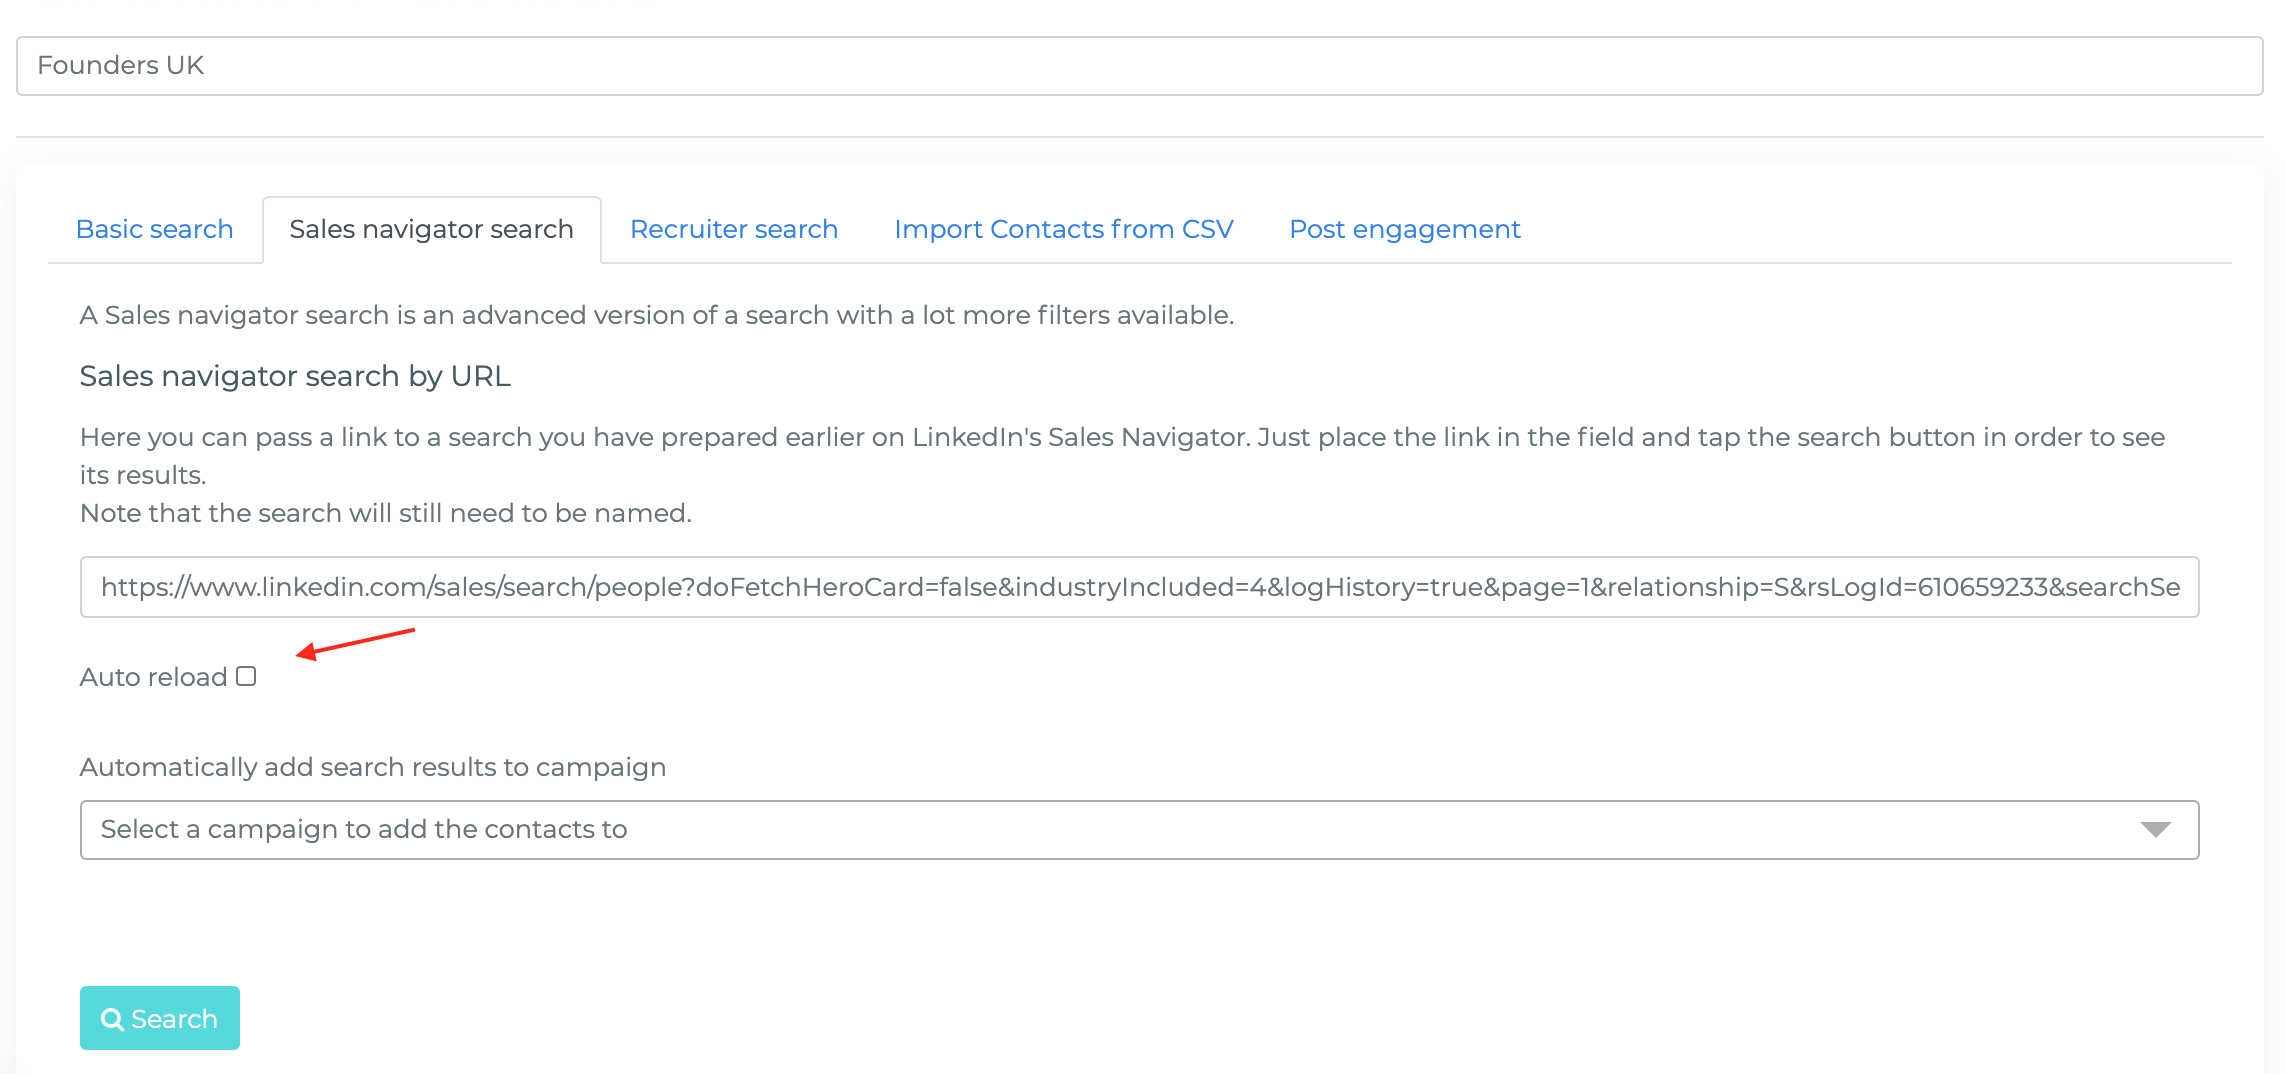
Task: Click 'Automatically add search results to campaign' label
Action: (x=373, y=767)
